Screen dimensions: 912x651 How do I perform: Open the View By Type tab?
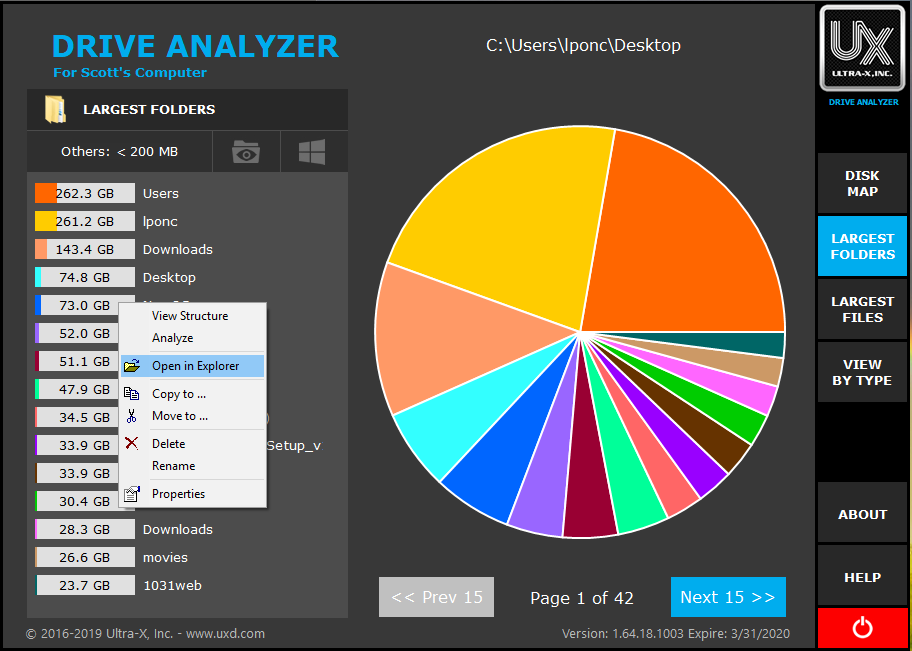pyautogui.click(x=862, y=373)
